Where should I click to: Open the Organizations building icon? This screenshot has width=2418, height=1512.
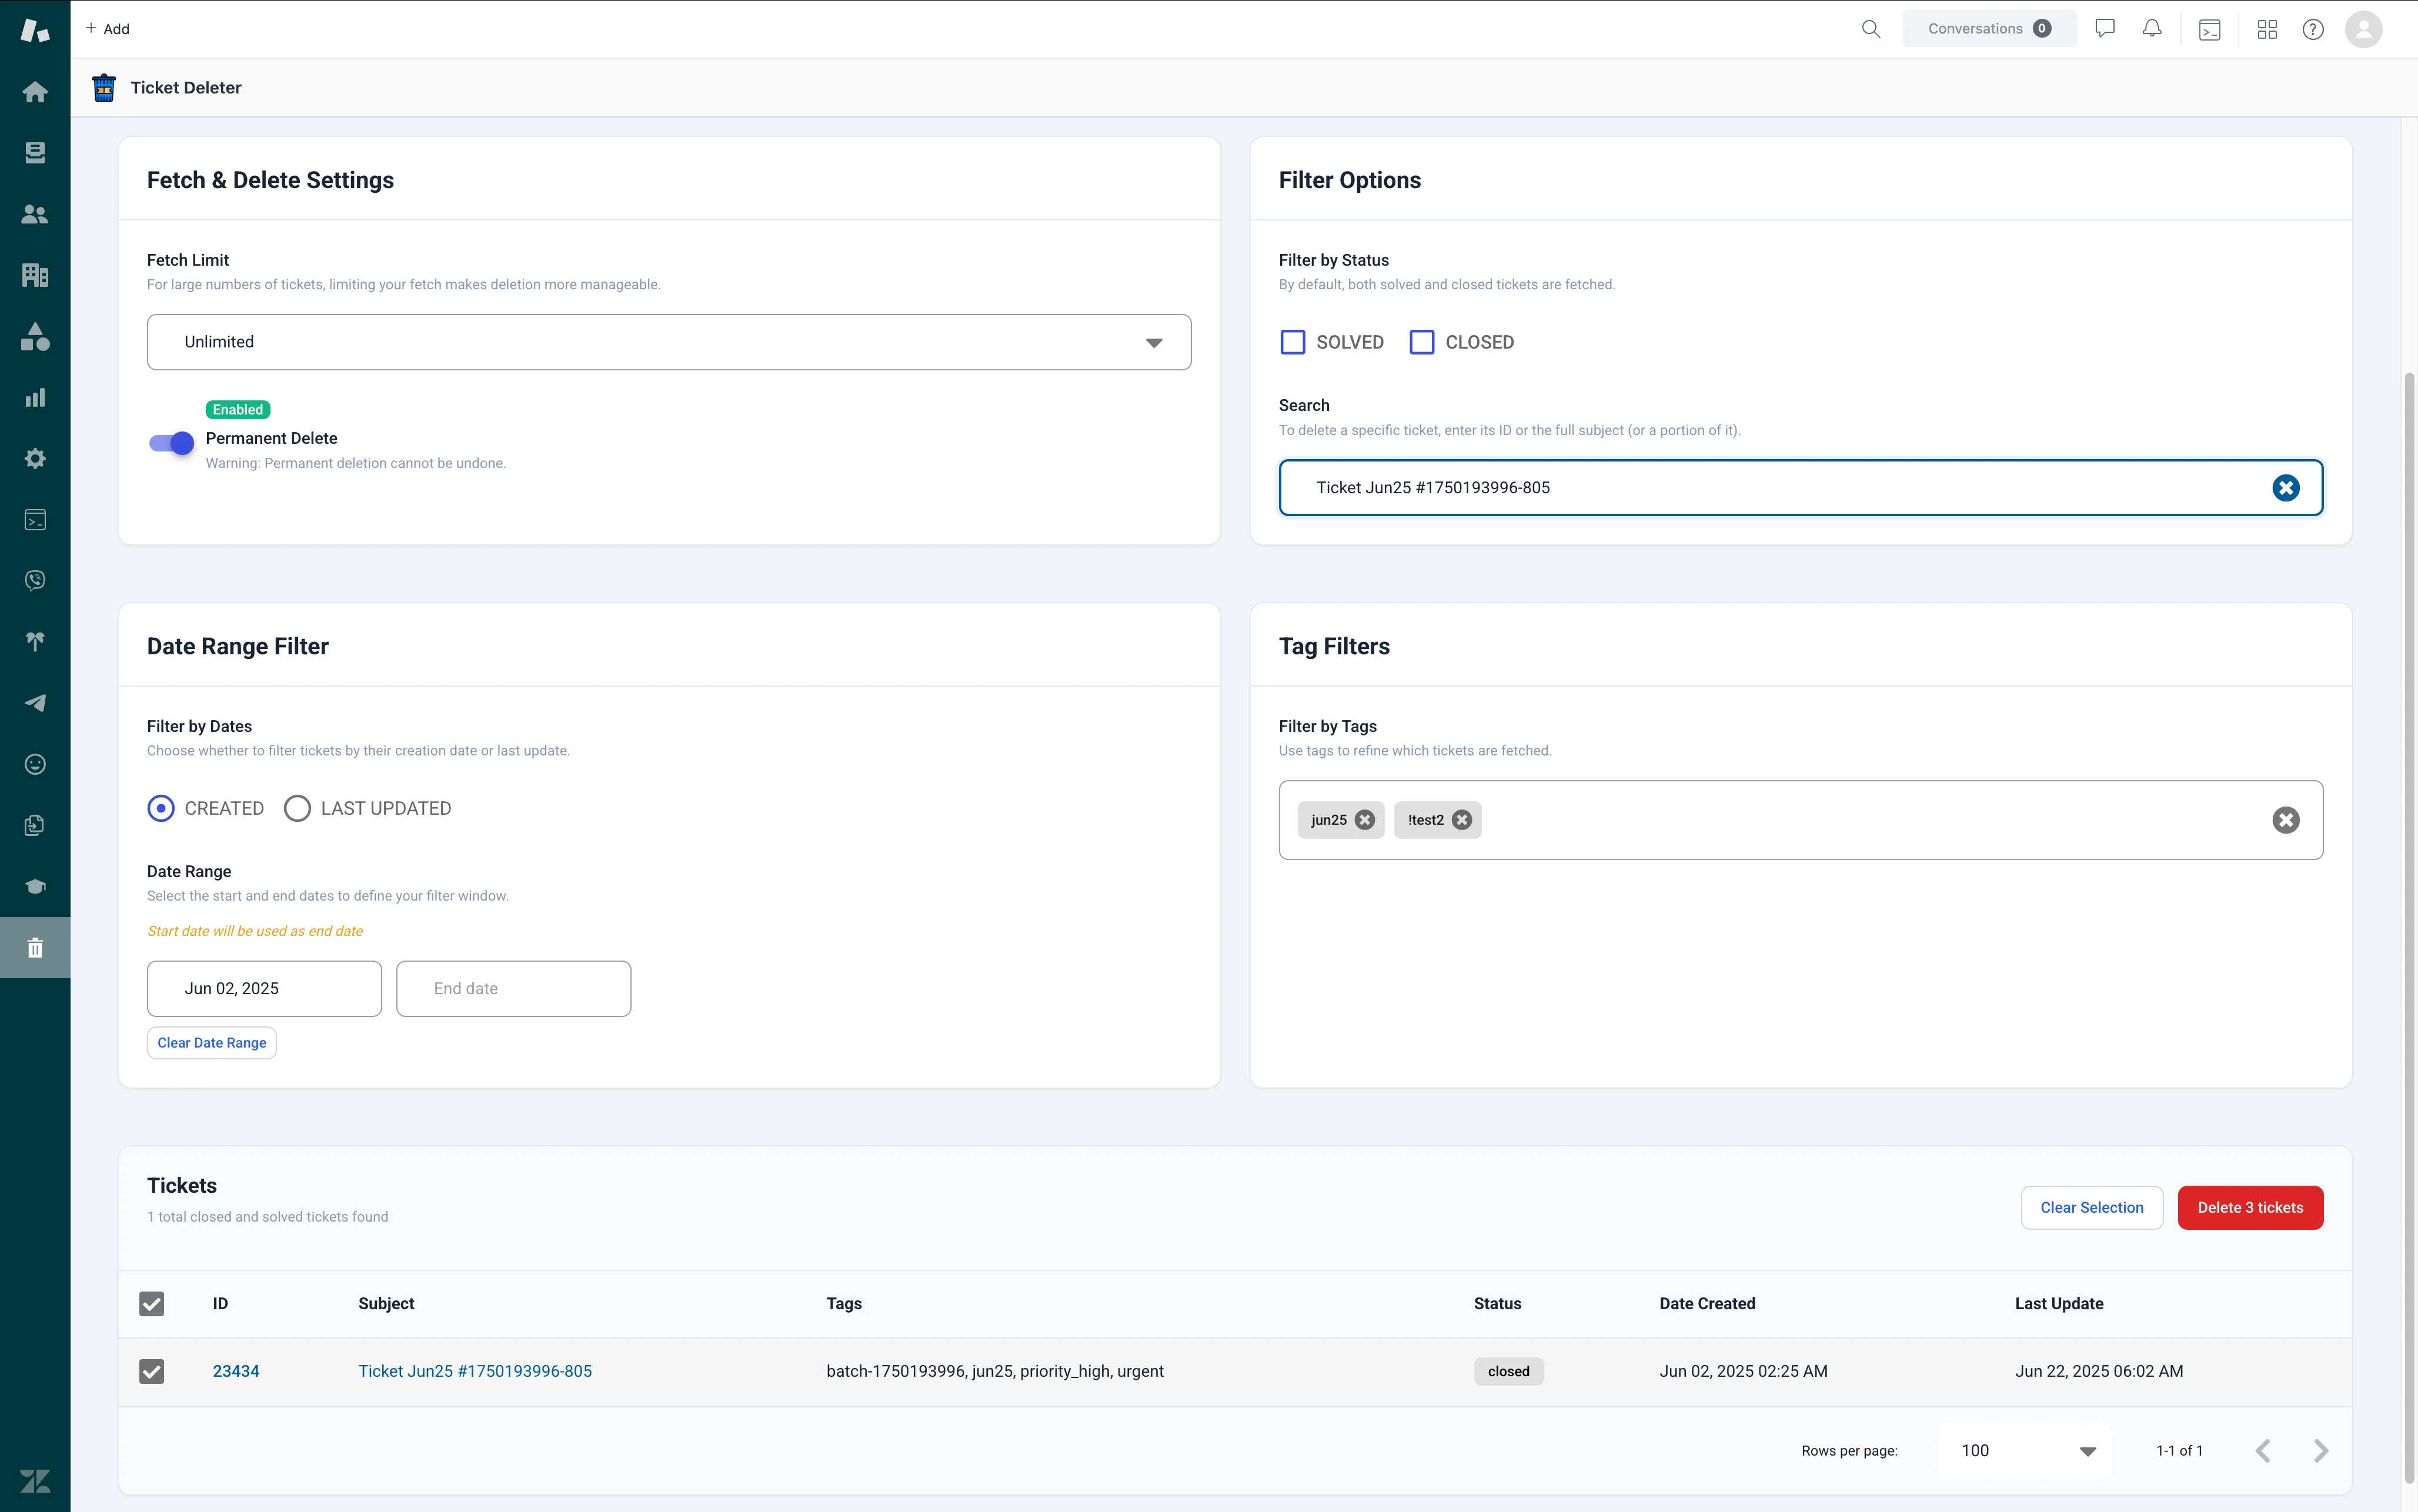(35, 275)
